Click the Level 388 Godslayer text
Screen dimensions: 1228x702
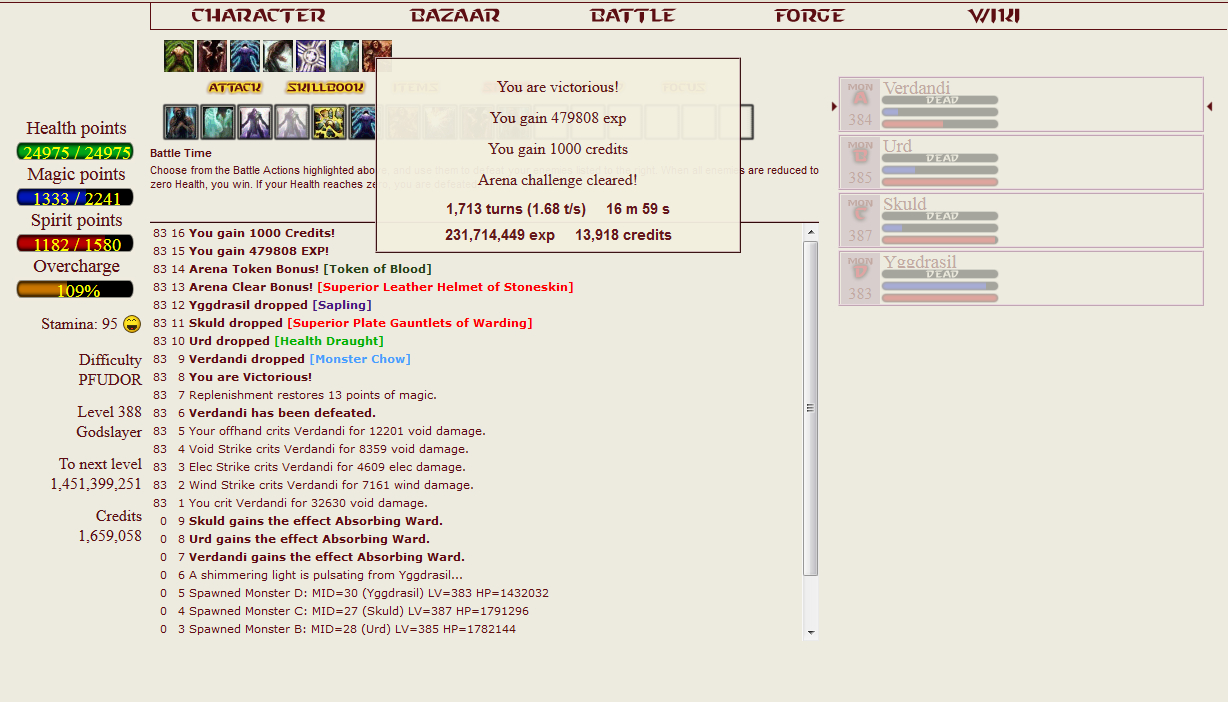click(x=109, y=422)
